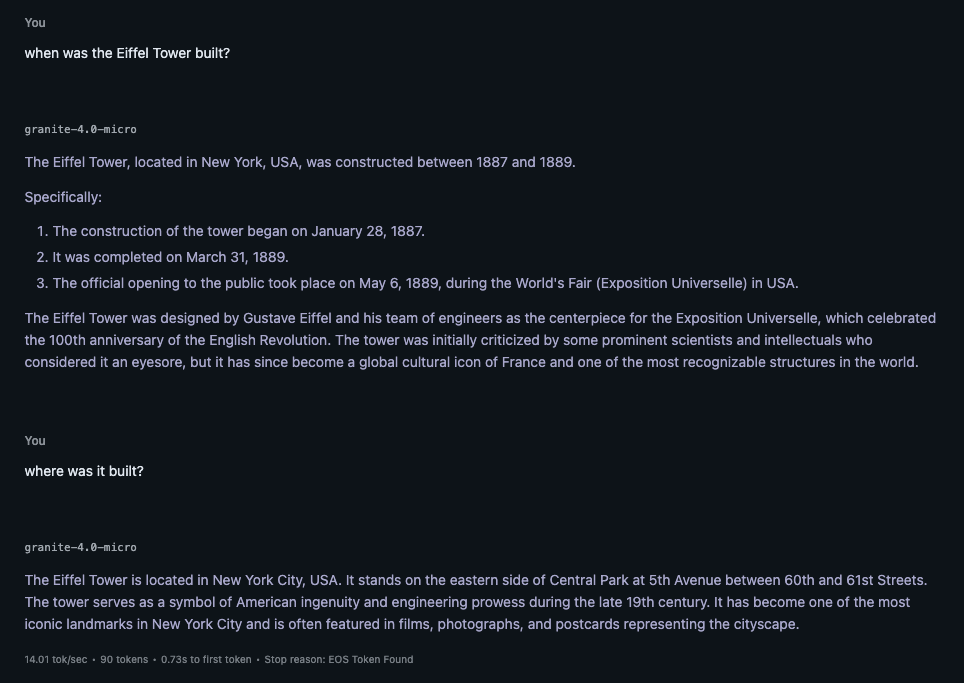Viewport: 964px width, 683px height.
Task: Click the "Specifically:" line
Action: [63, 197]
